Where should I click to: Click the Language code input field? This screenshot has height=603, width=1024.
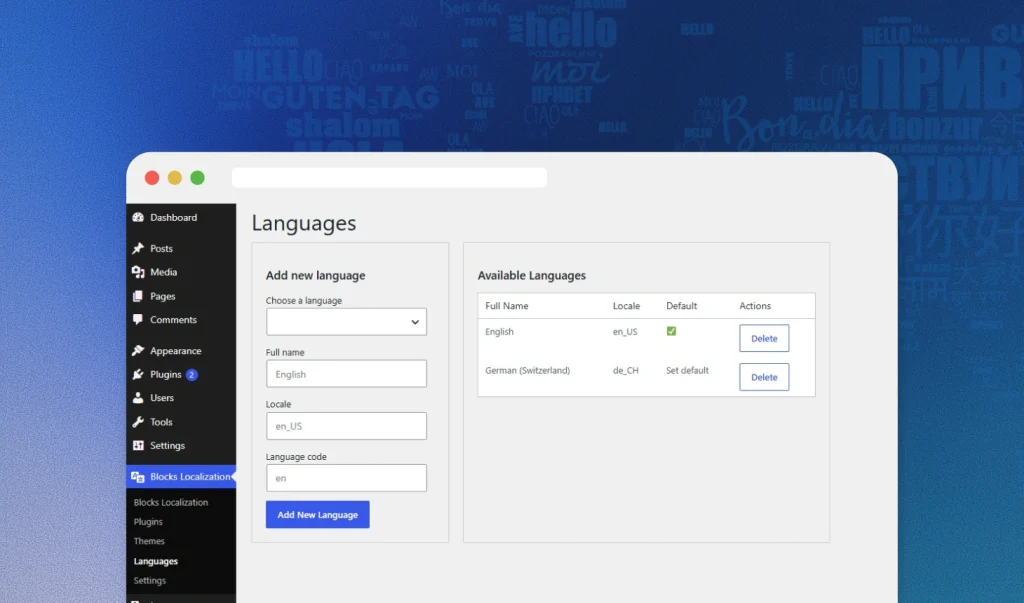tap(346, 478)
